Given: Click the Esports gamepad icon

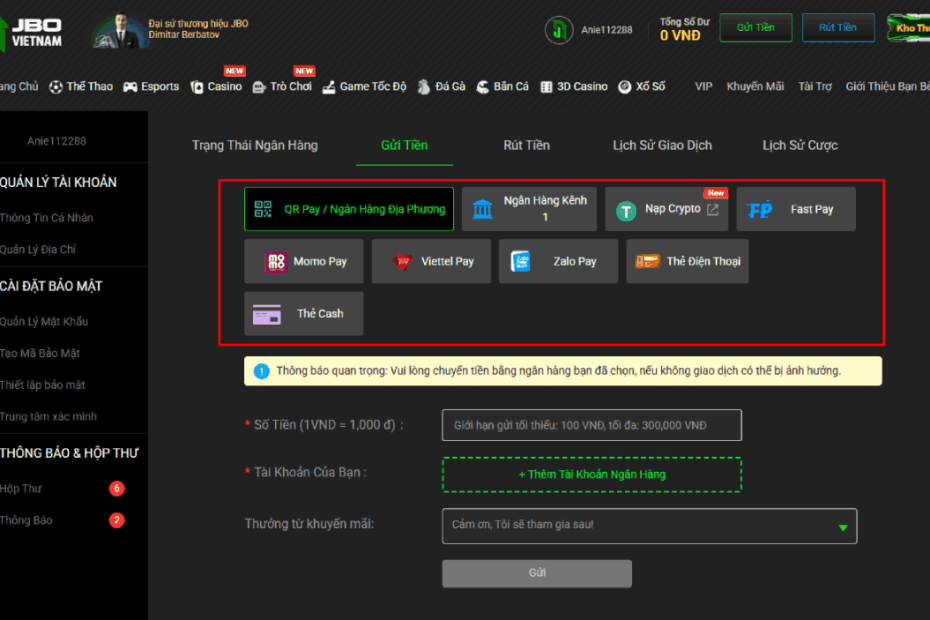Looking at the screenshot, I should 130,87.
